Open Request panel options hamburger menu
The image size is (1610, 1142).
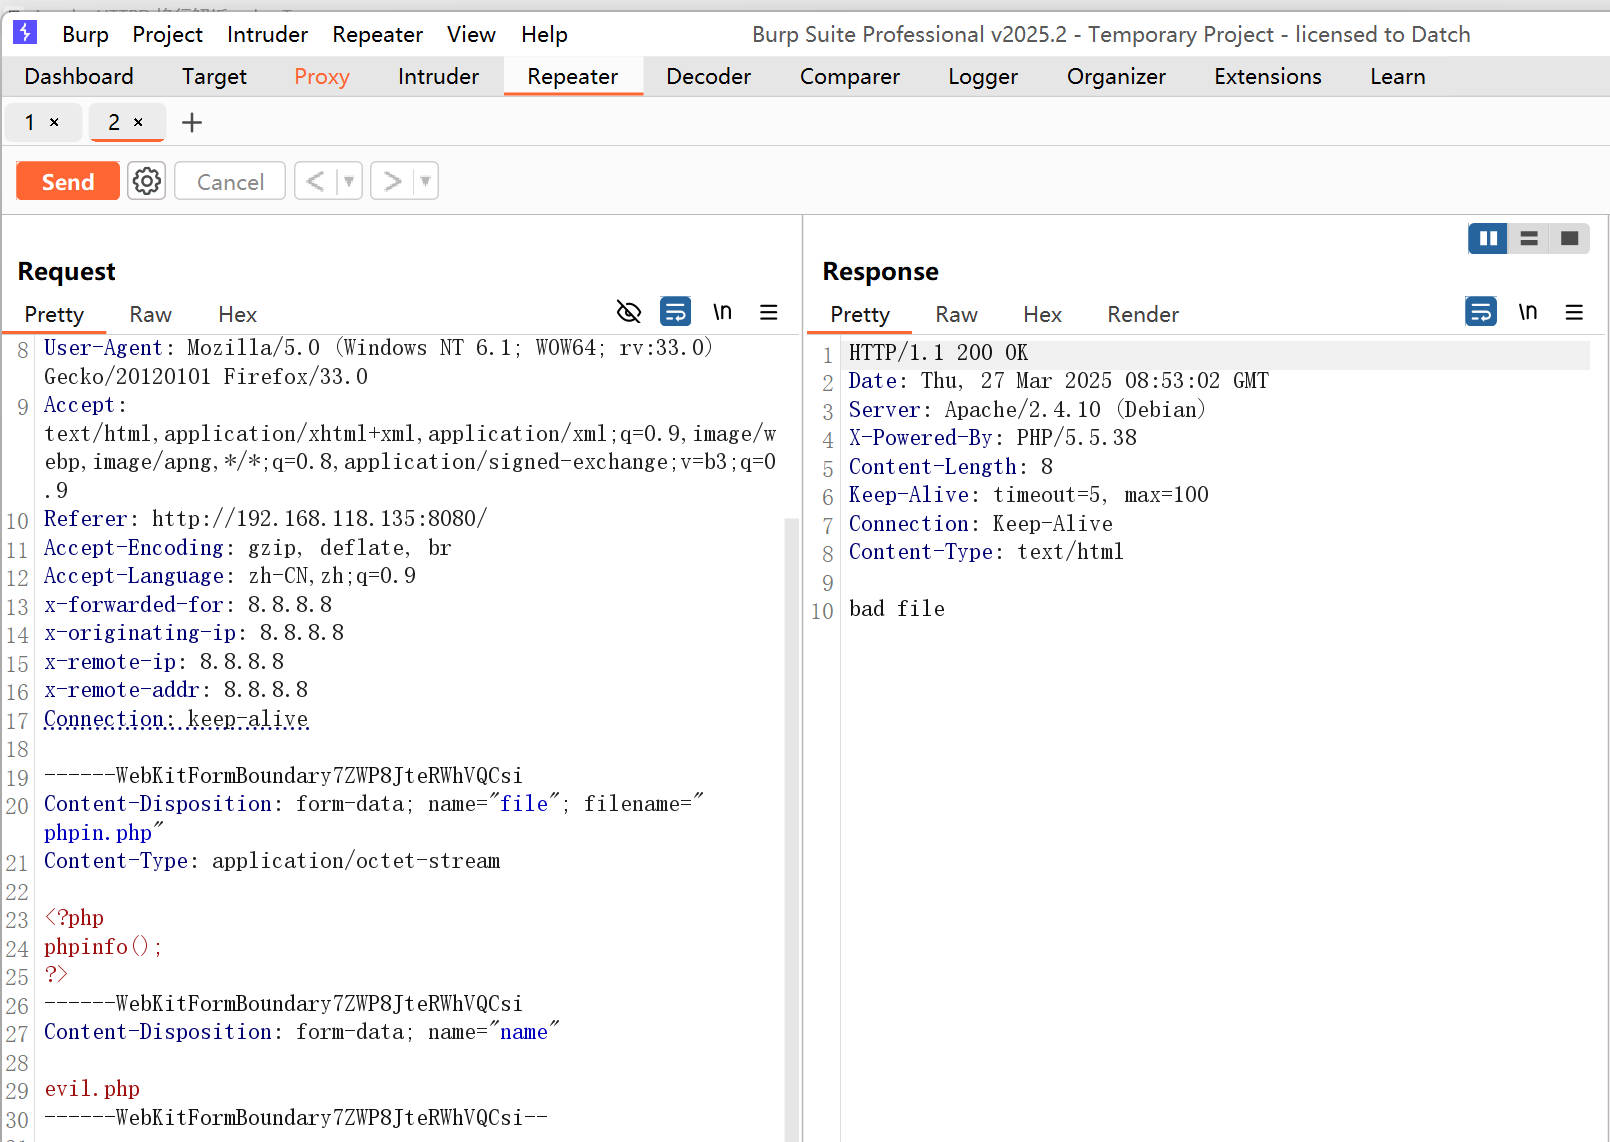(x=768, y=312)
